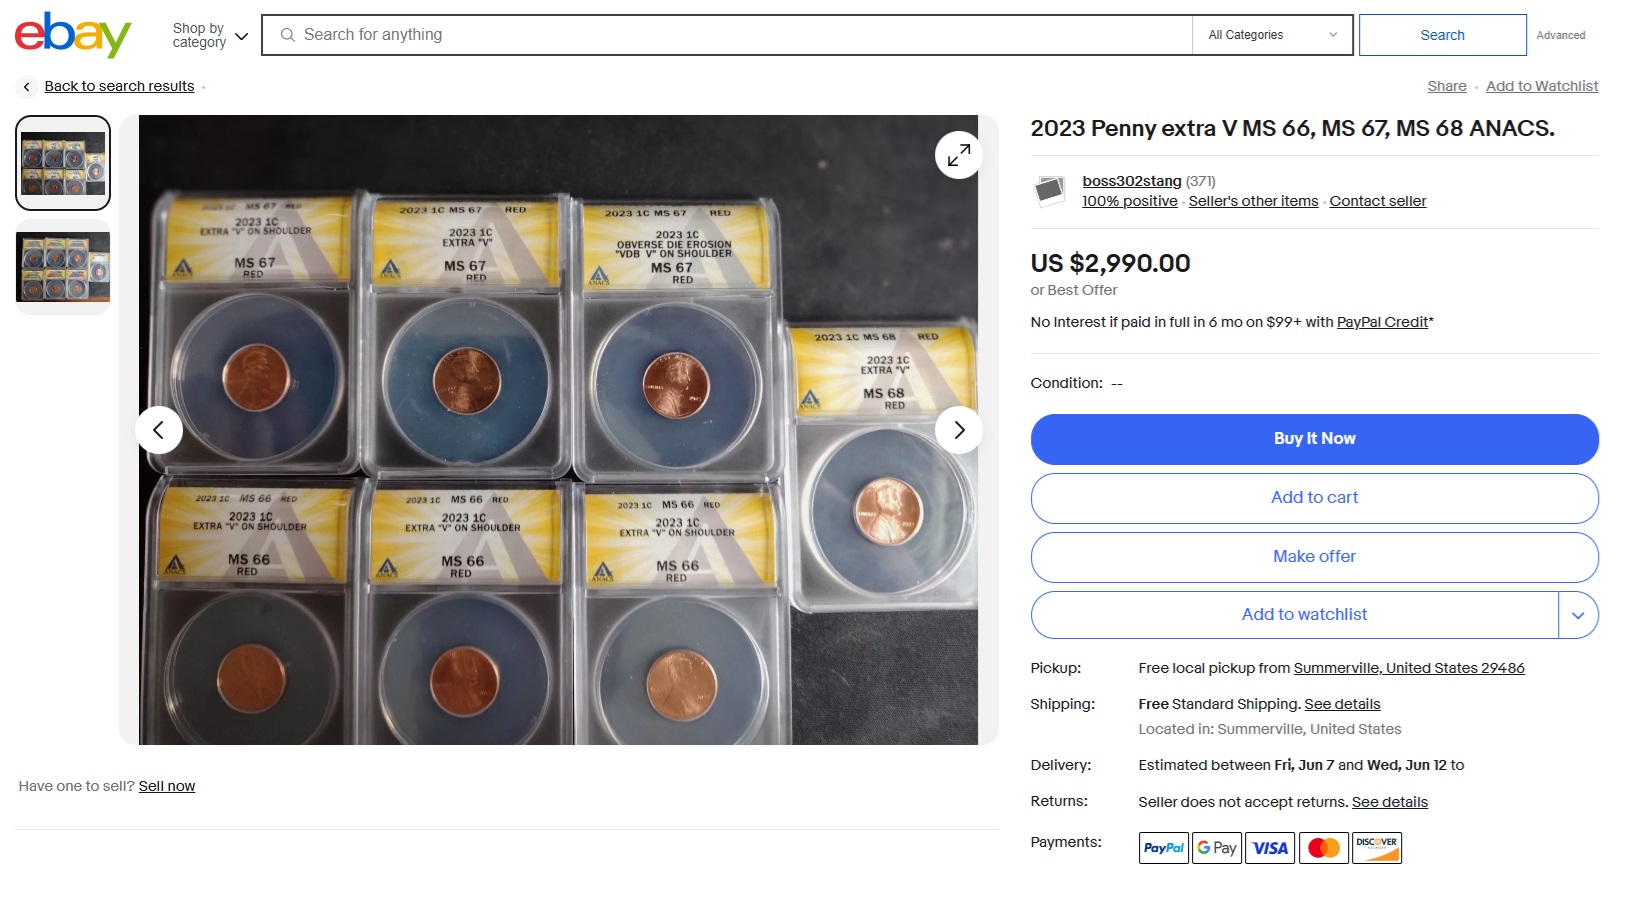Click the eBay logo
The width and height of the screenshot is (1651, 902).
pos(73,35)
